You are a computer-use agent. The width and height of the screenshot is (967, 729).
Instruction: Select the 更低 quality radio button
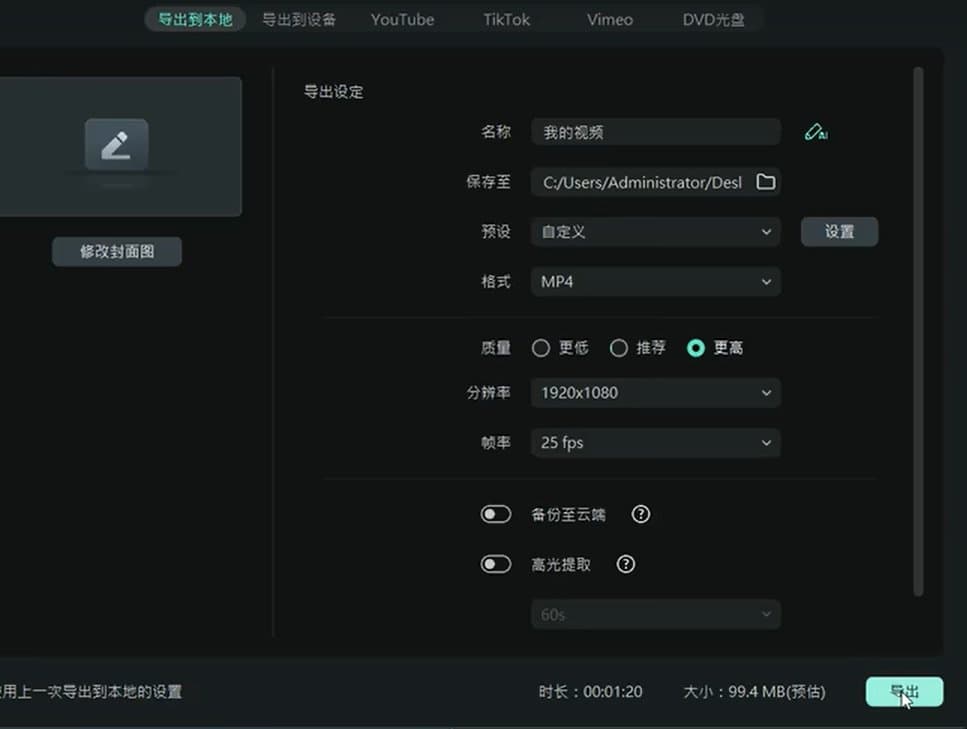[539, 348]
